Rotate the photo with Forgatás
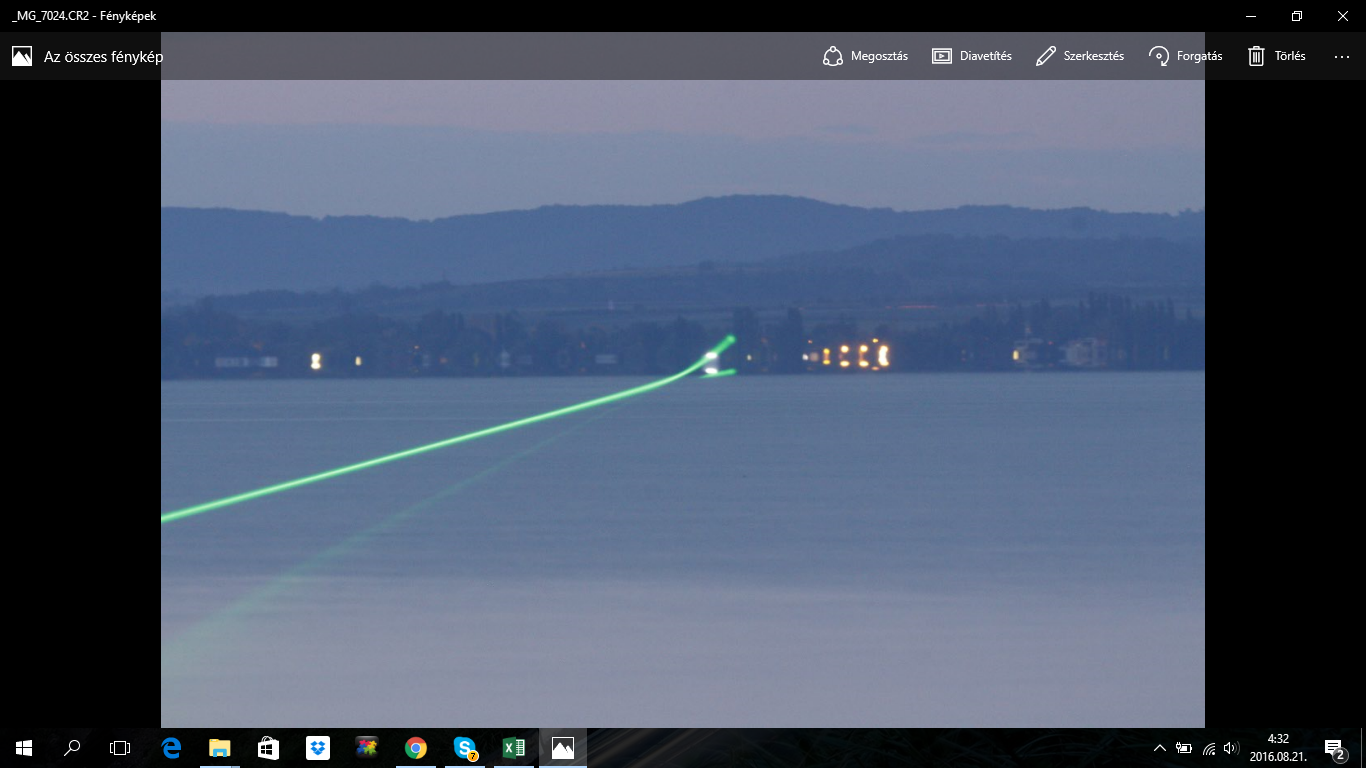Viewport: 1366px width, 768px height. [x=1185, y=56]
